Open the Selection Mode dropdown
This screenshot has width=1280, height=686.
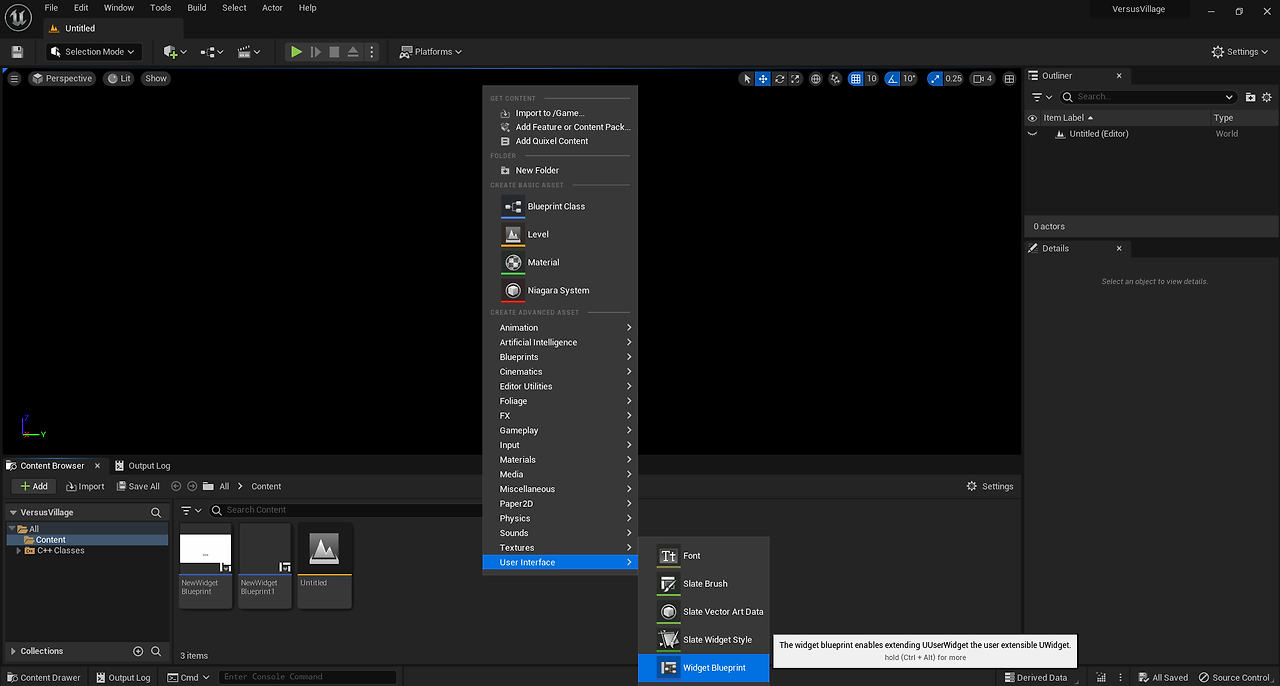(95, 52)
